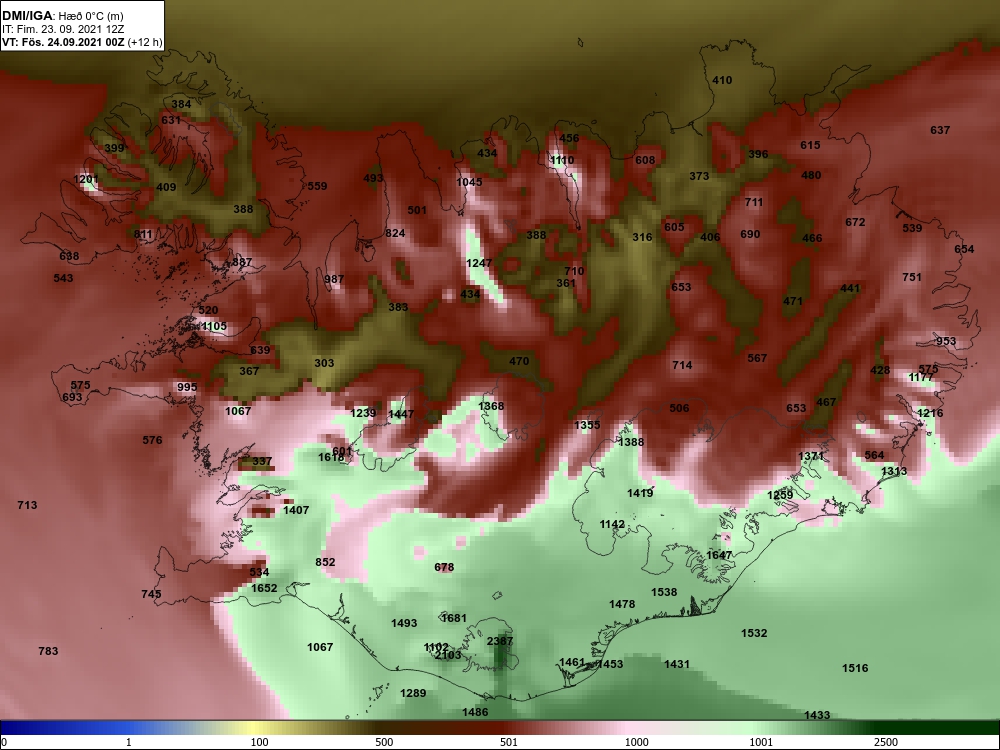Click the 678 label
The image size is (1000, 750).
pos(444,567)
